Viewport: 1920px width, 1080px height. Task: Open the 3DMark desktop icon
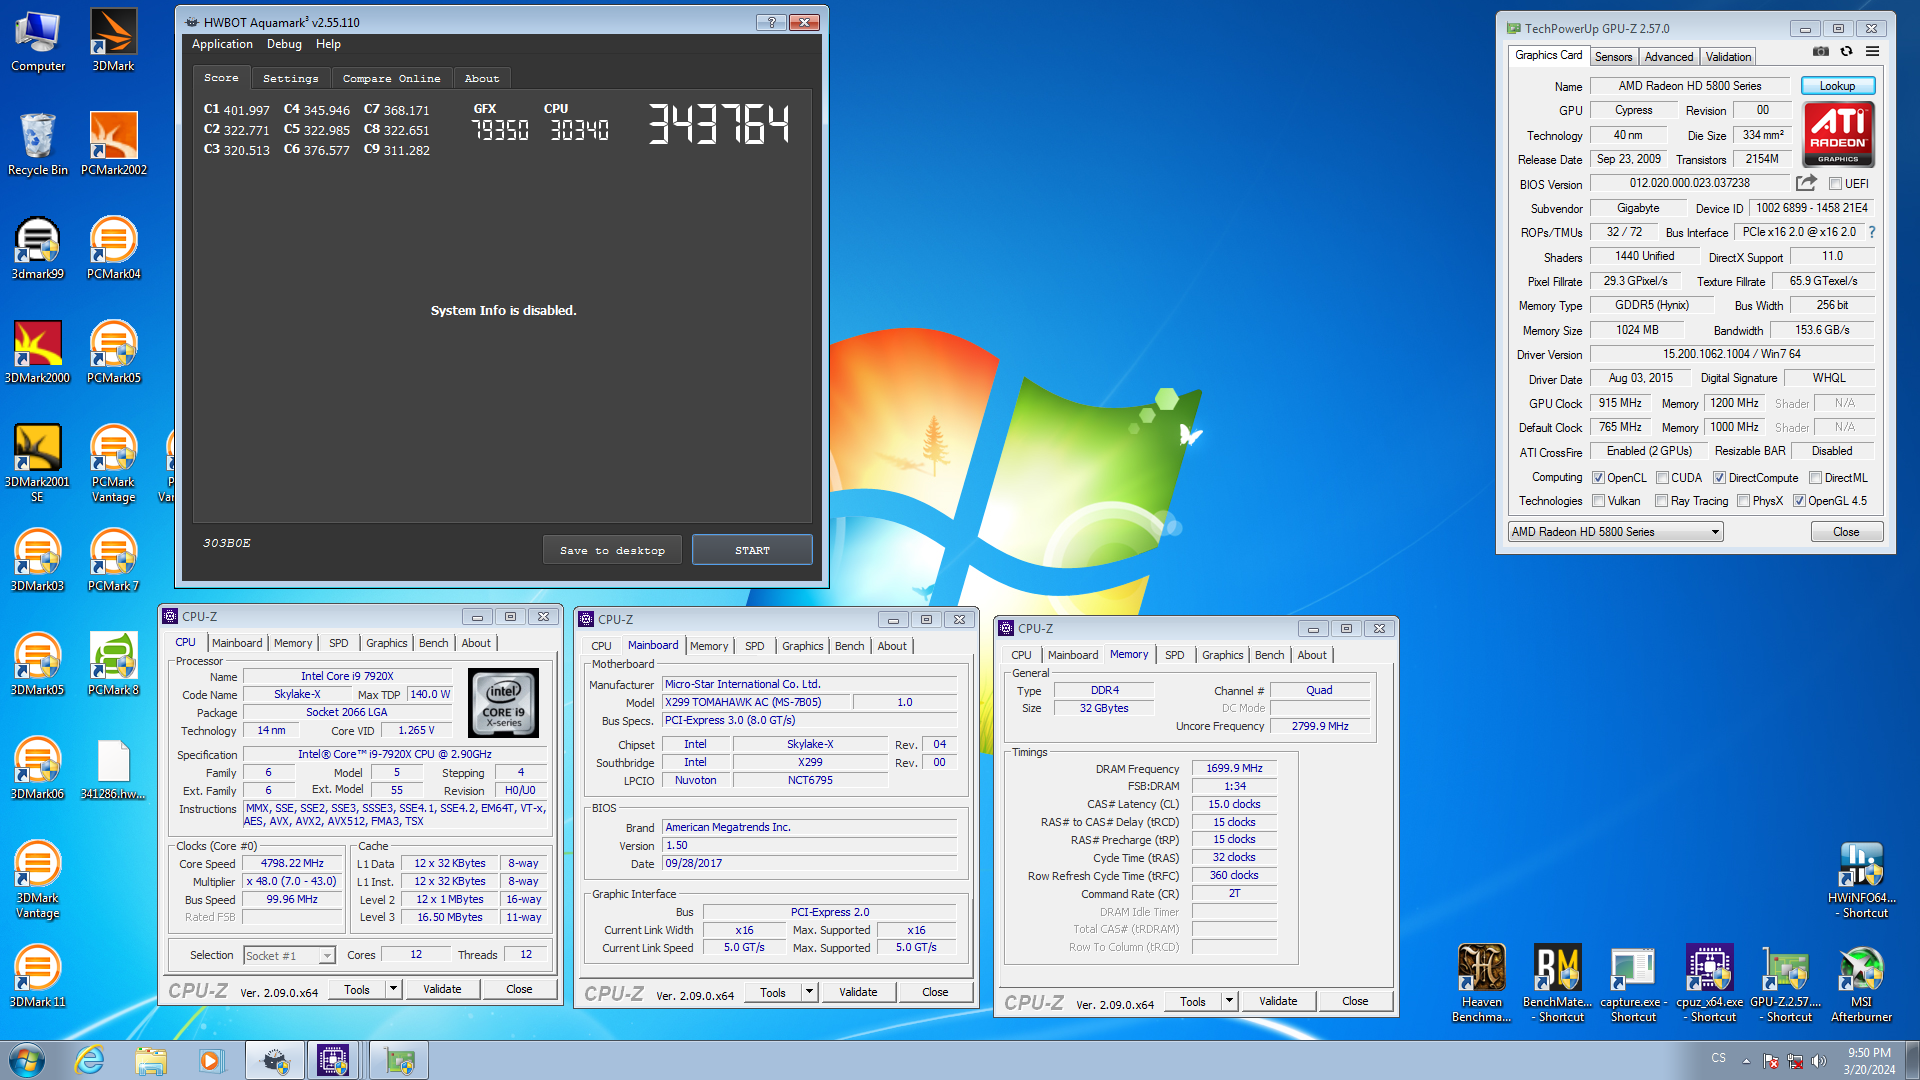113,40
